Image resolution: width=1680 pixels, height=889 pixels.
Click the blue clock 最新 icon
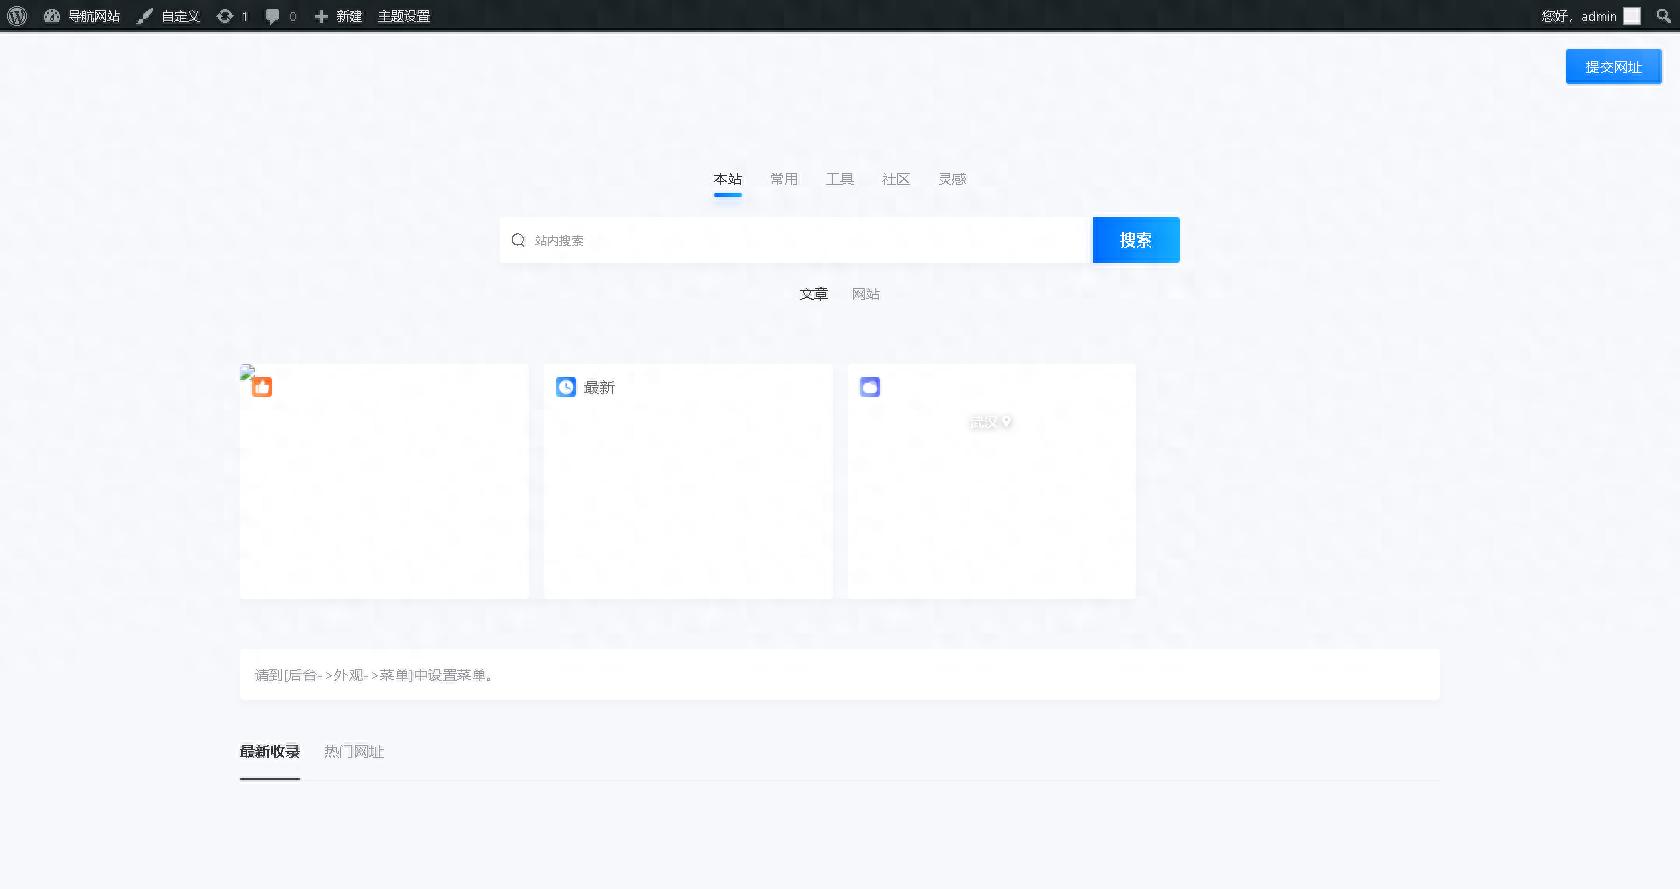[x=566, y=387]
